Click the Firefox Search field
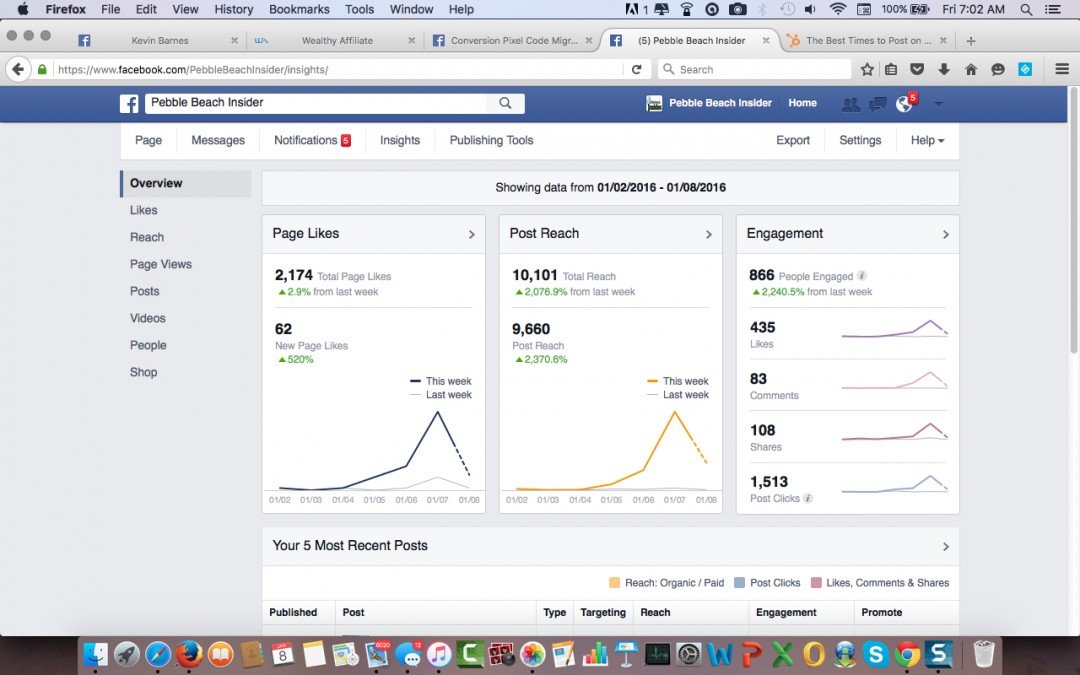Image resolution: width=1080 pixels, height=675 pixels. tap(755, 70)
